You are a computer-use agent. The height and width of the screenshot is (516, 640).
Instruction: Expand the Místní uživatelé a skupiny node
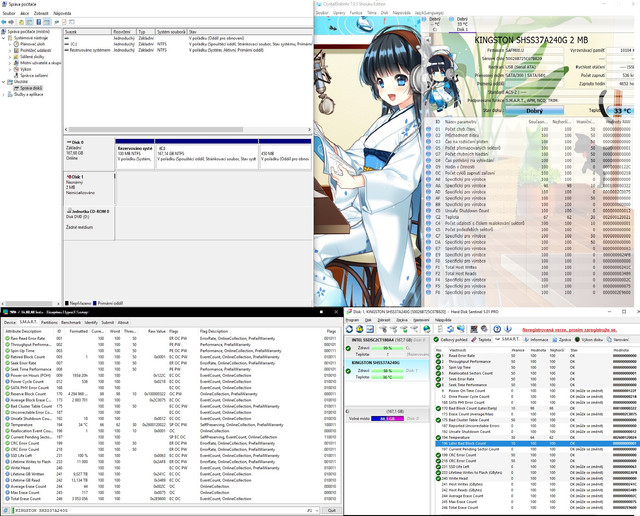10,63
